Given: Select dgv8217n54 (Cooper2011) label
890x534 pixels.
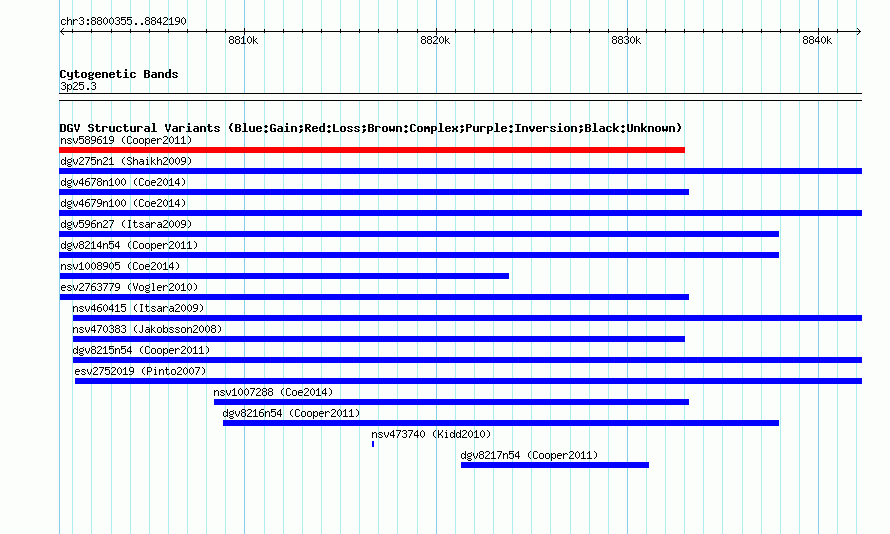Looking at the screenshot, I should pos(529,455).
